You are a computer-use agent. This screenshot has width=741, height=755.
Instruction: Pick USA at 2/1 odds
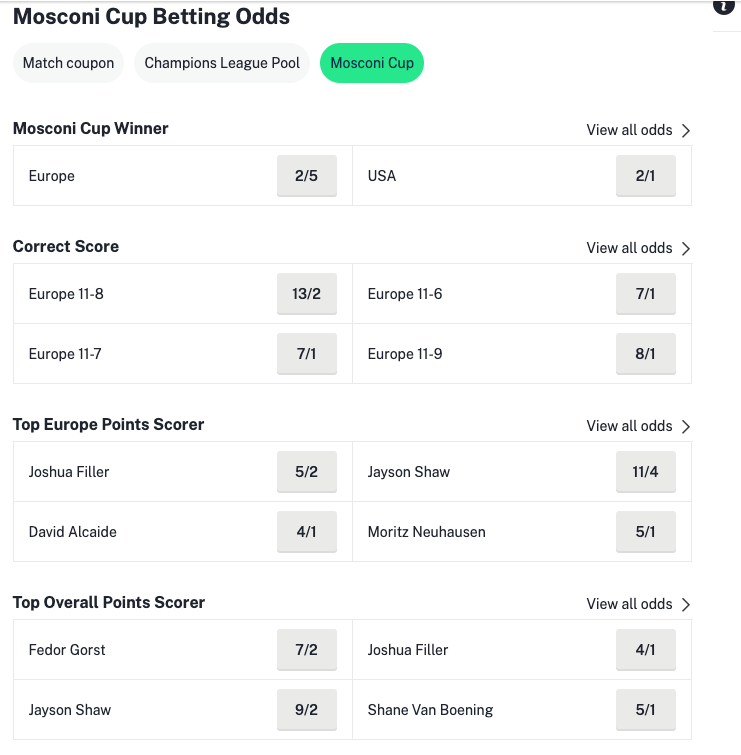[x=645, y=176]
